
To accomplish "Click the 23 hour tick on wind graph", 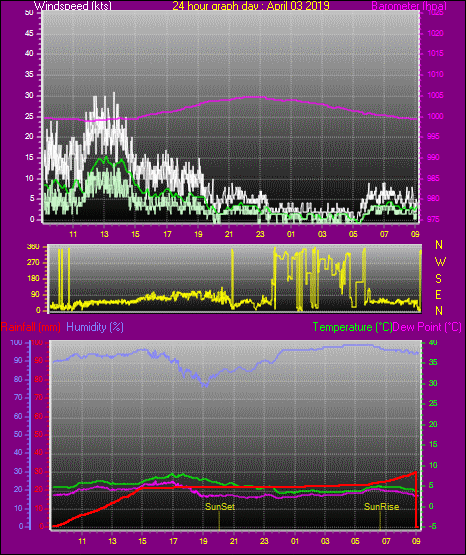I will [x=260, y=234].
